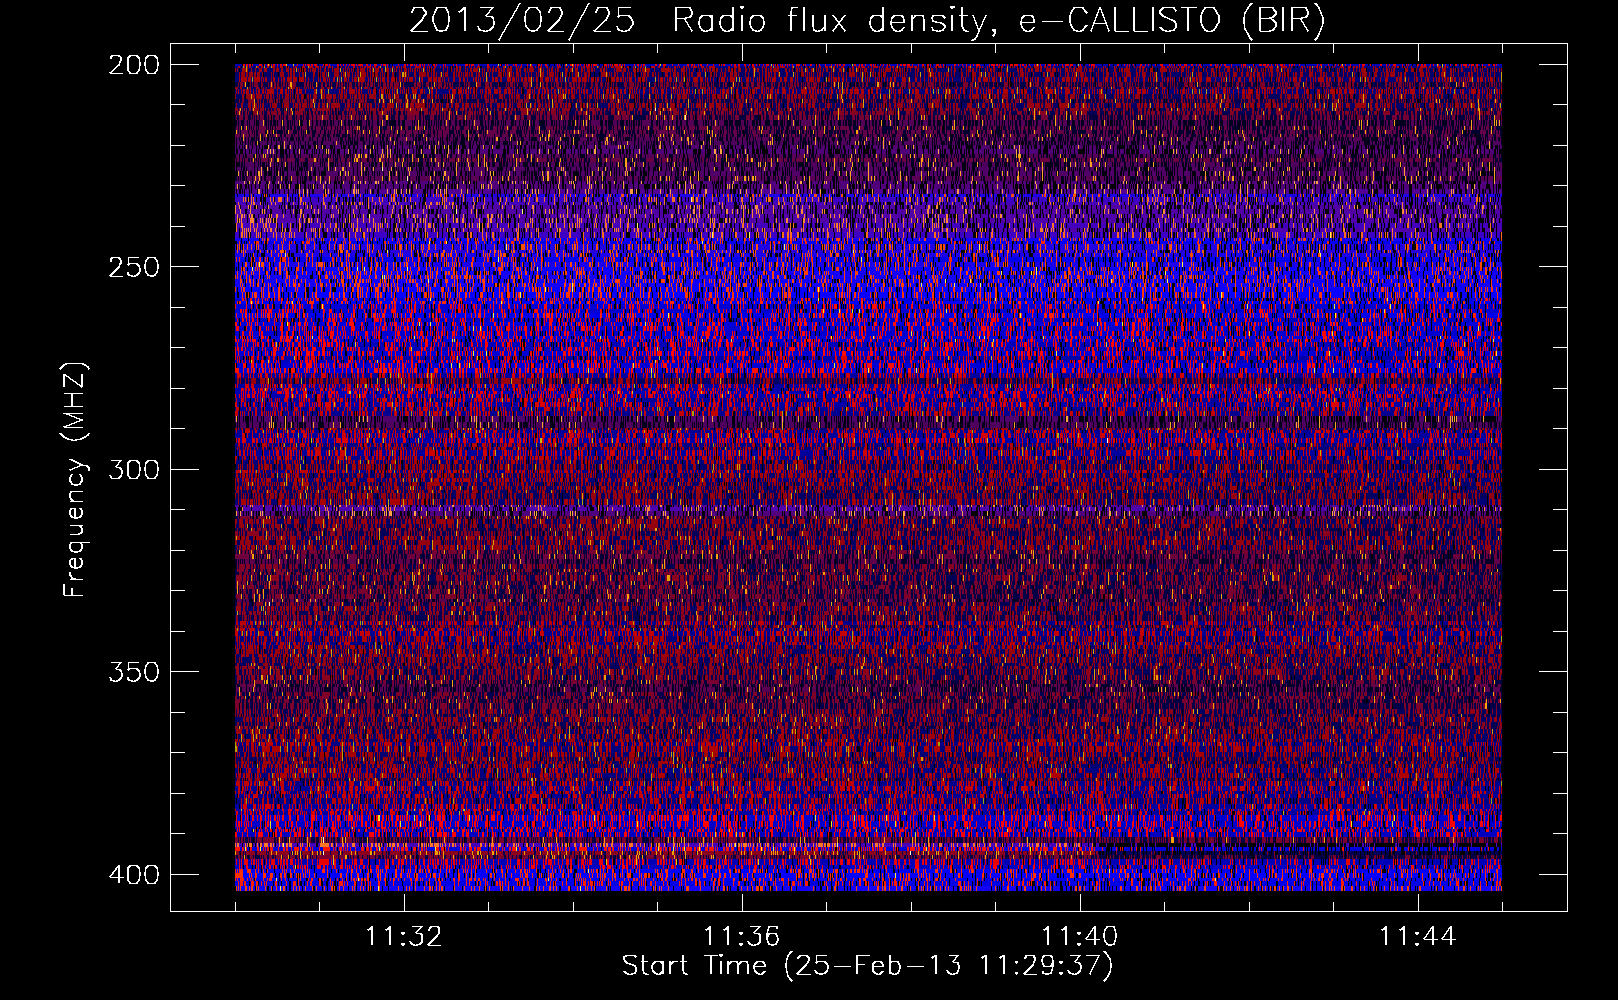
Task: Click the 250 frequency tick label
Action: [133, 267]
